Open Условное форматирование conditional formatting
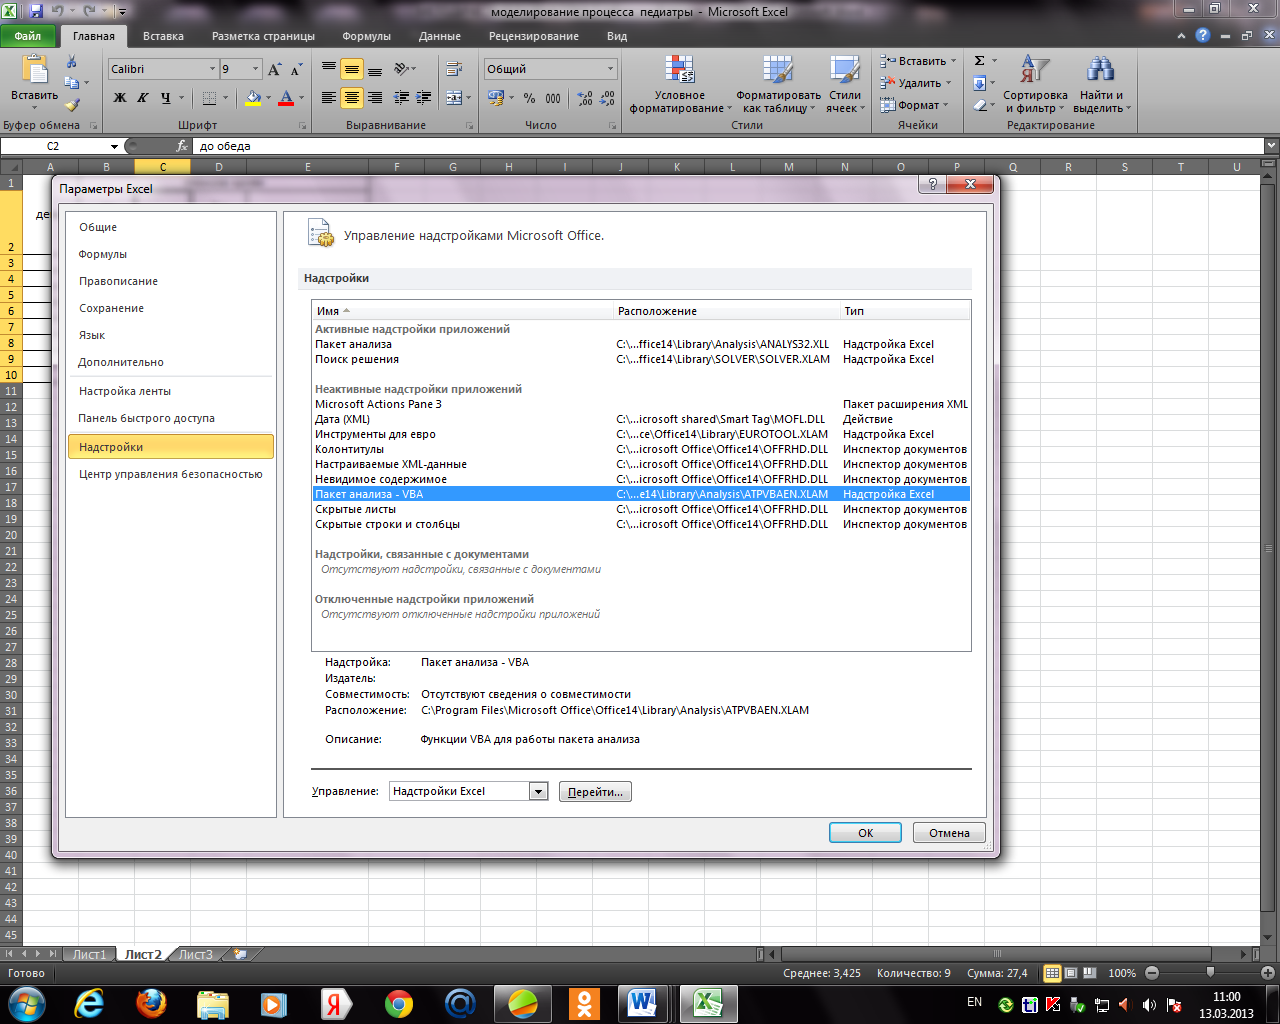Image resolution: width=1280 pixels, height=1024 pixels. tap(679, 84)
